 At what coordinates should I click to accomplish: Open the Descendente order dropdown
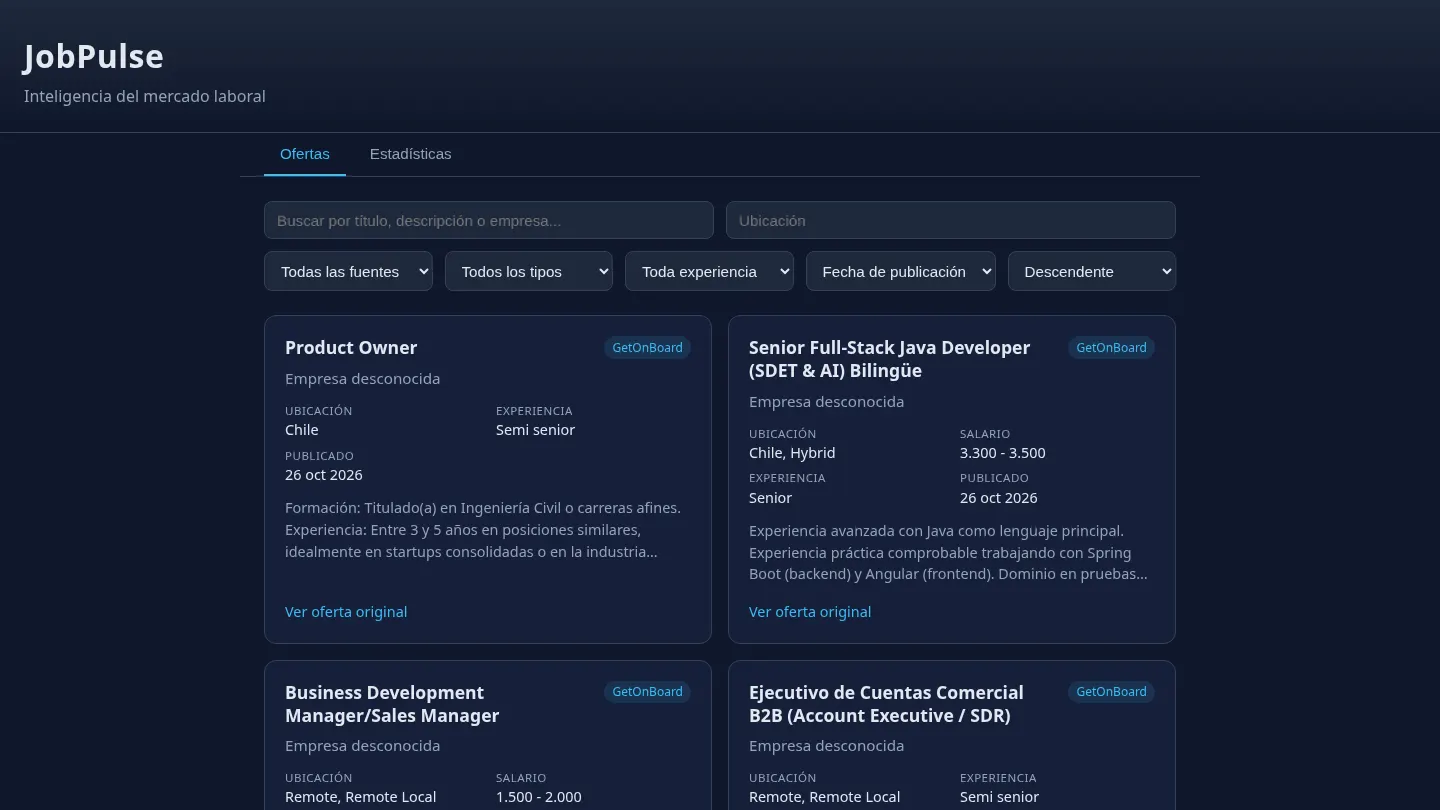pyautogui.click(x=1092, y=271)
